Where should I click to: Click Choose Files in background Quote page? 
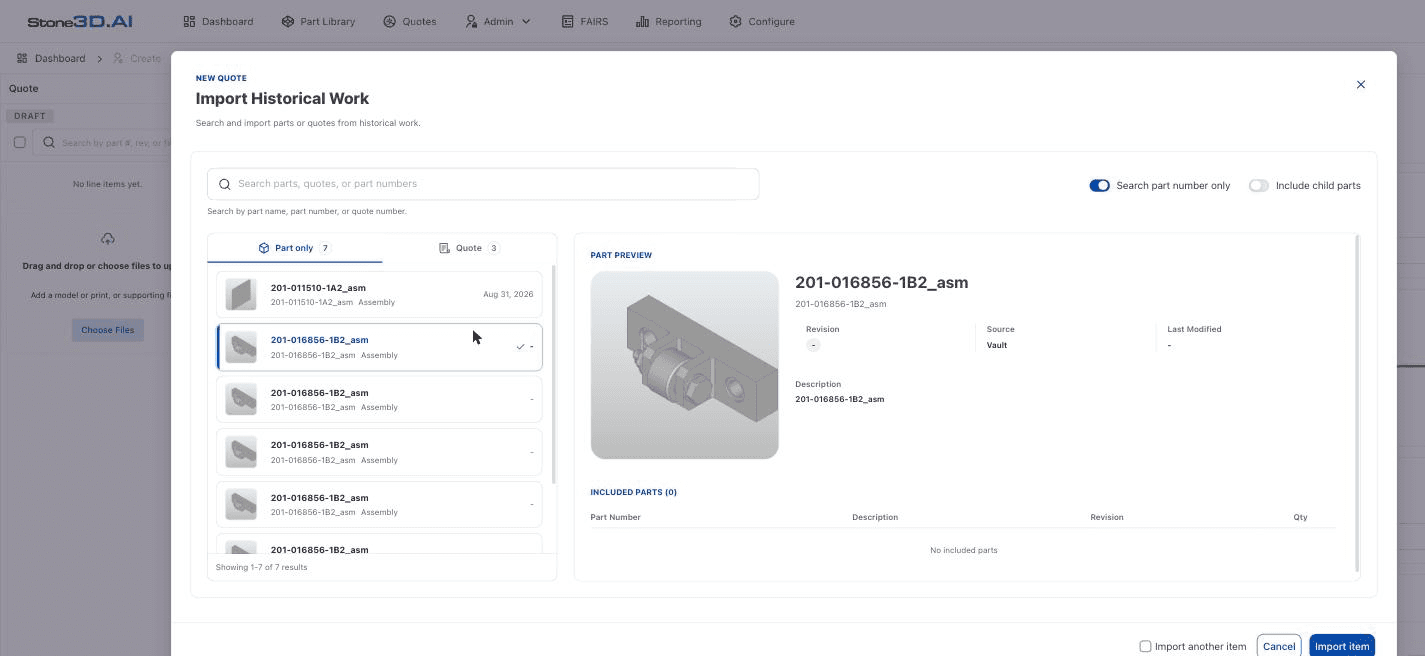click(108, 329)
